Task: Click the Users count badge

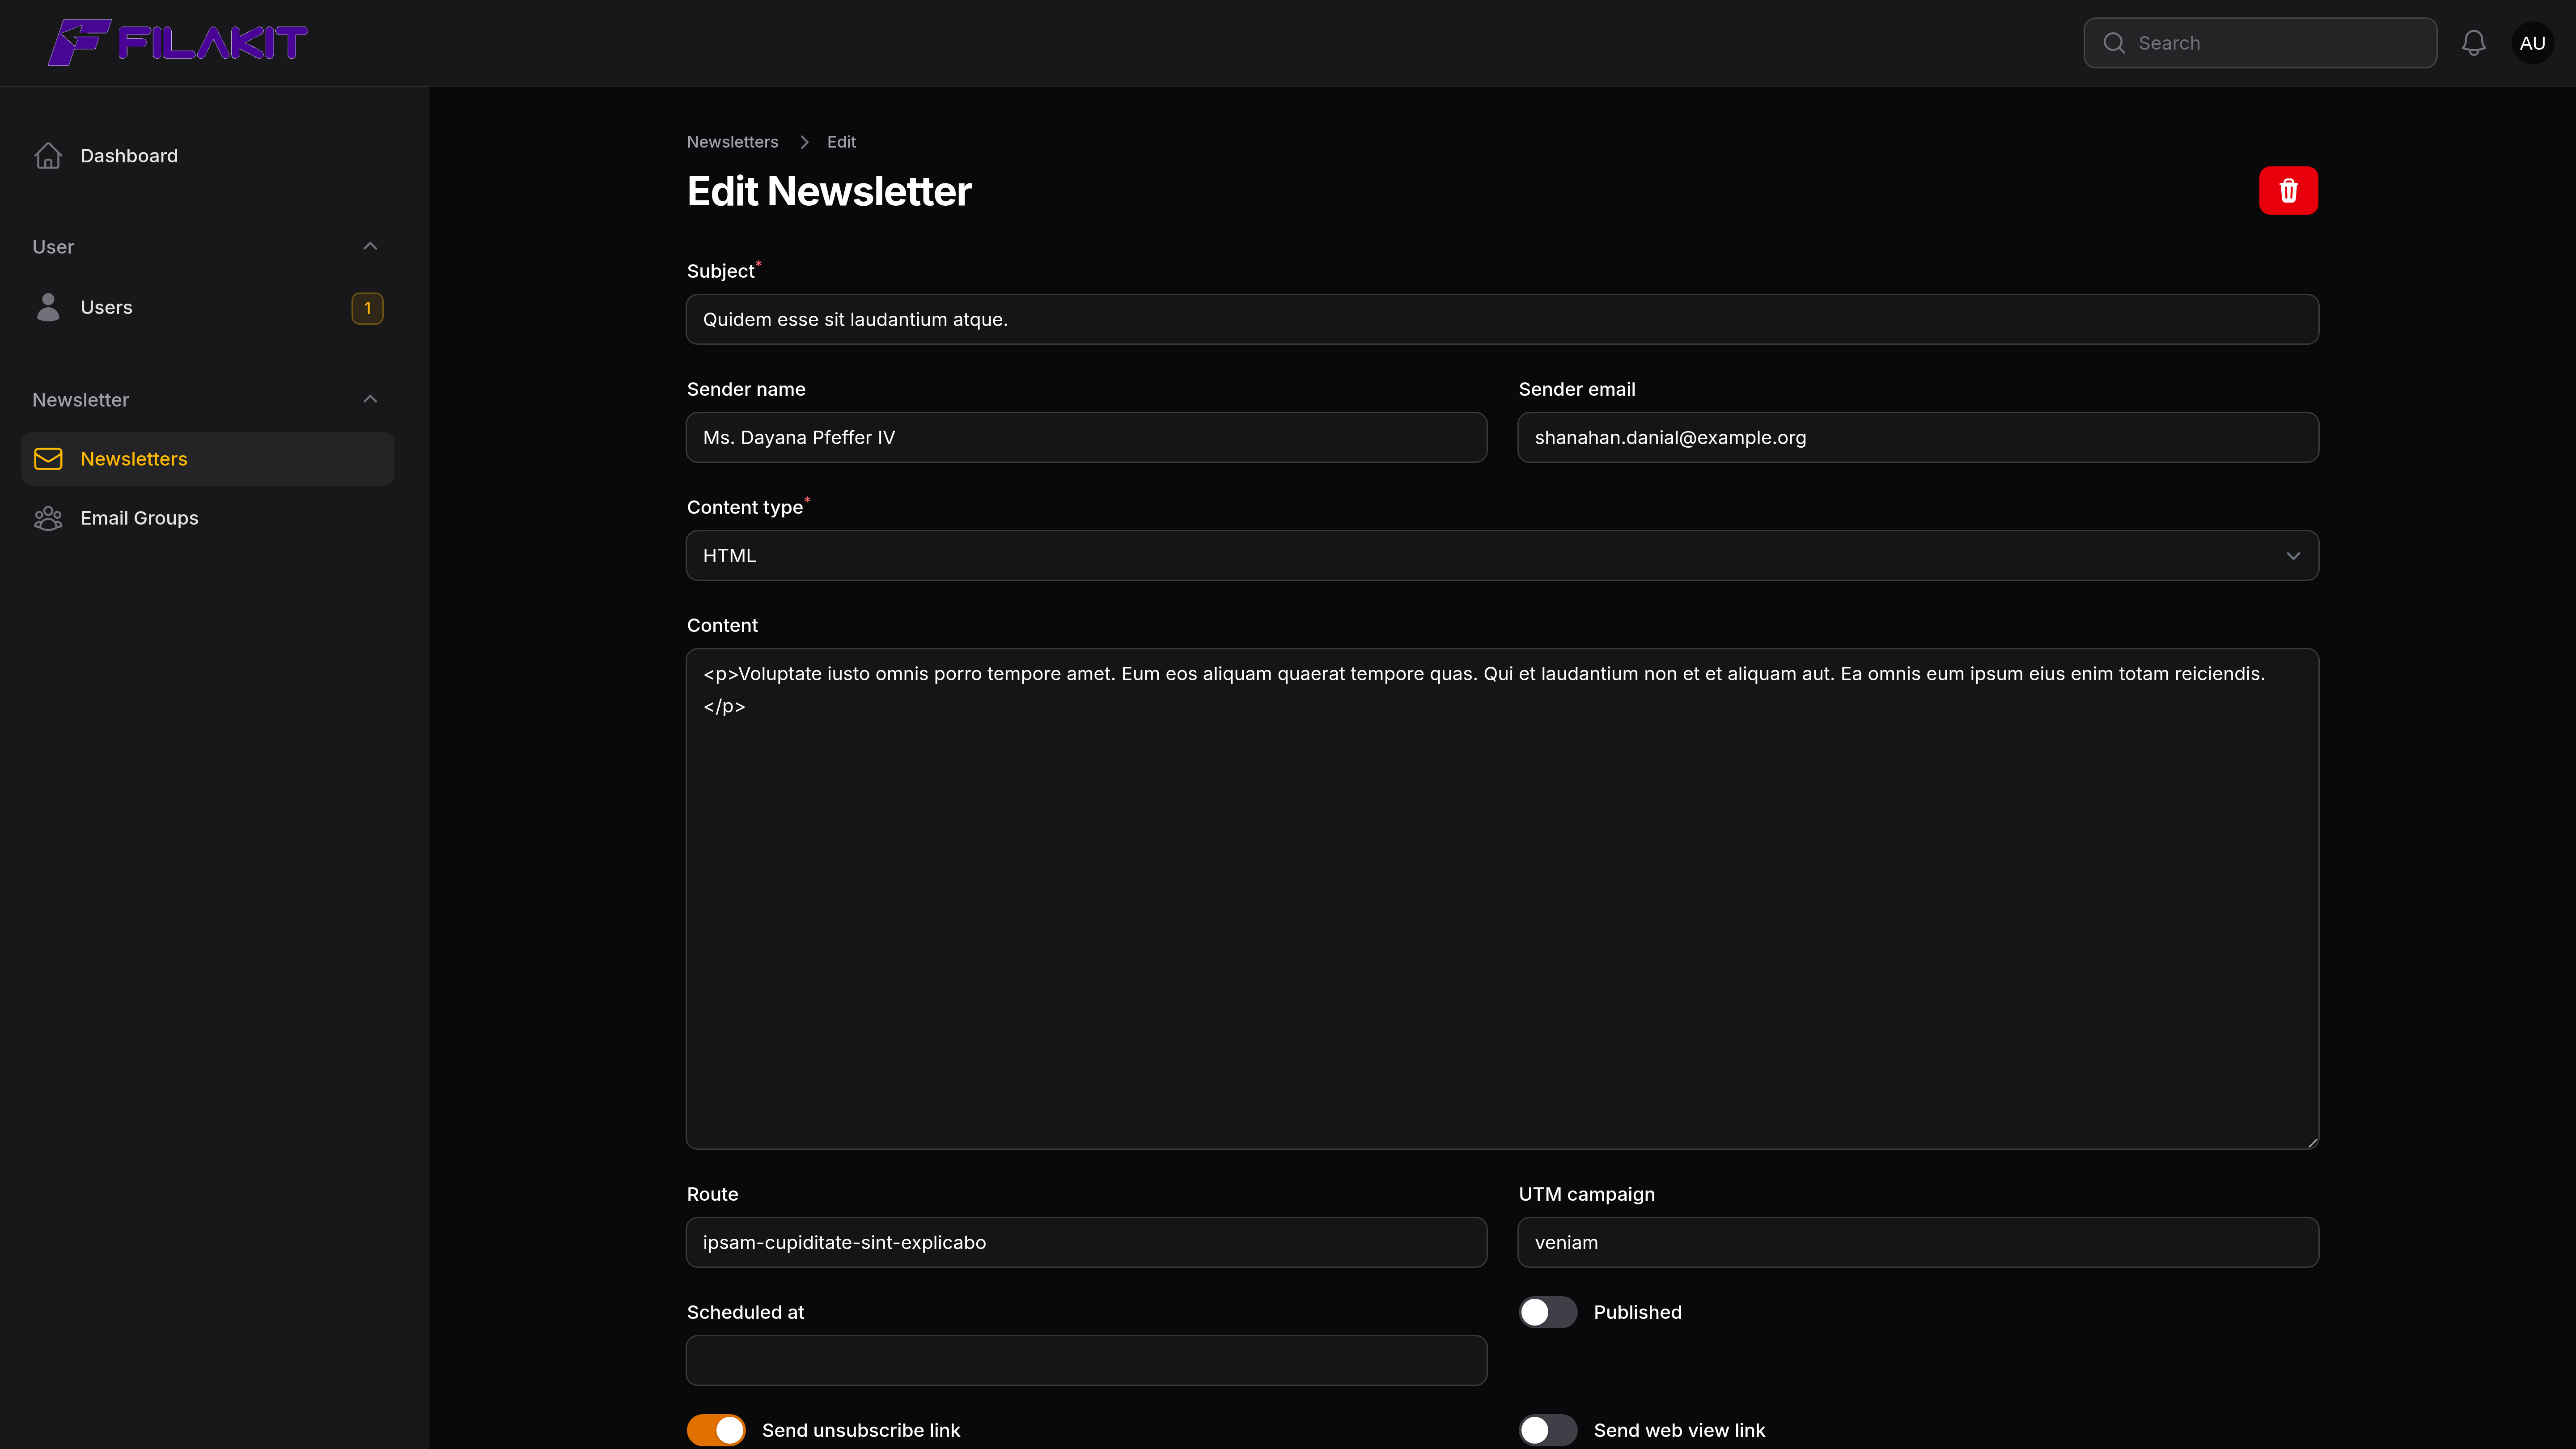Action: pos(367,308)
